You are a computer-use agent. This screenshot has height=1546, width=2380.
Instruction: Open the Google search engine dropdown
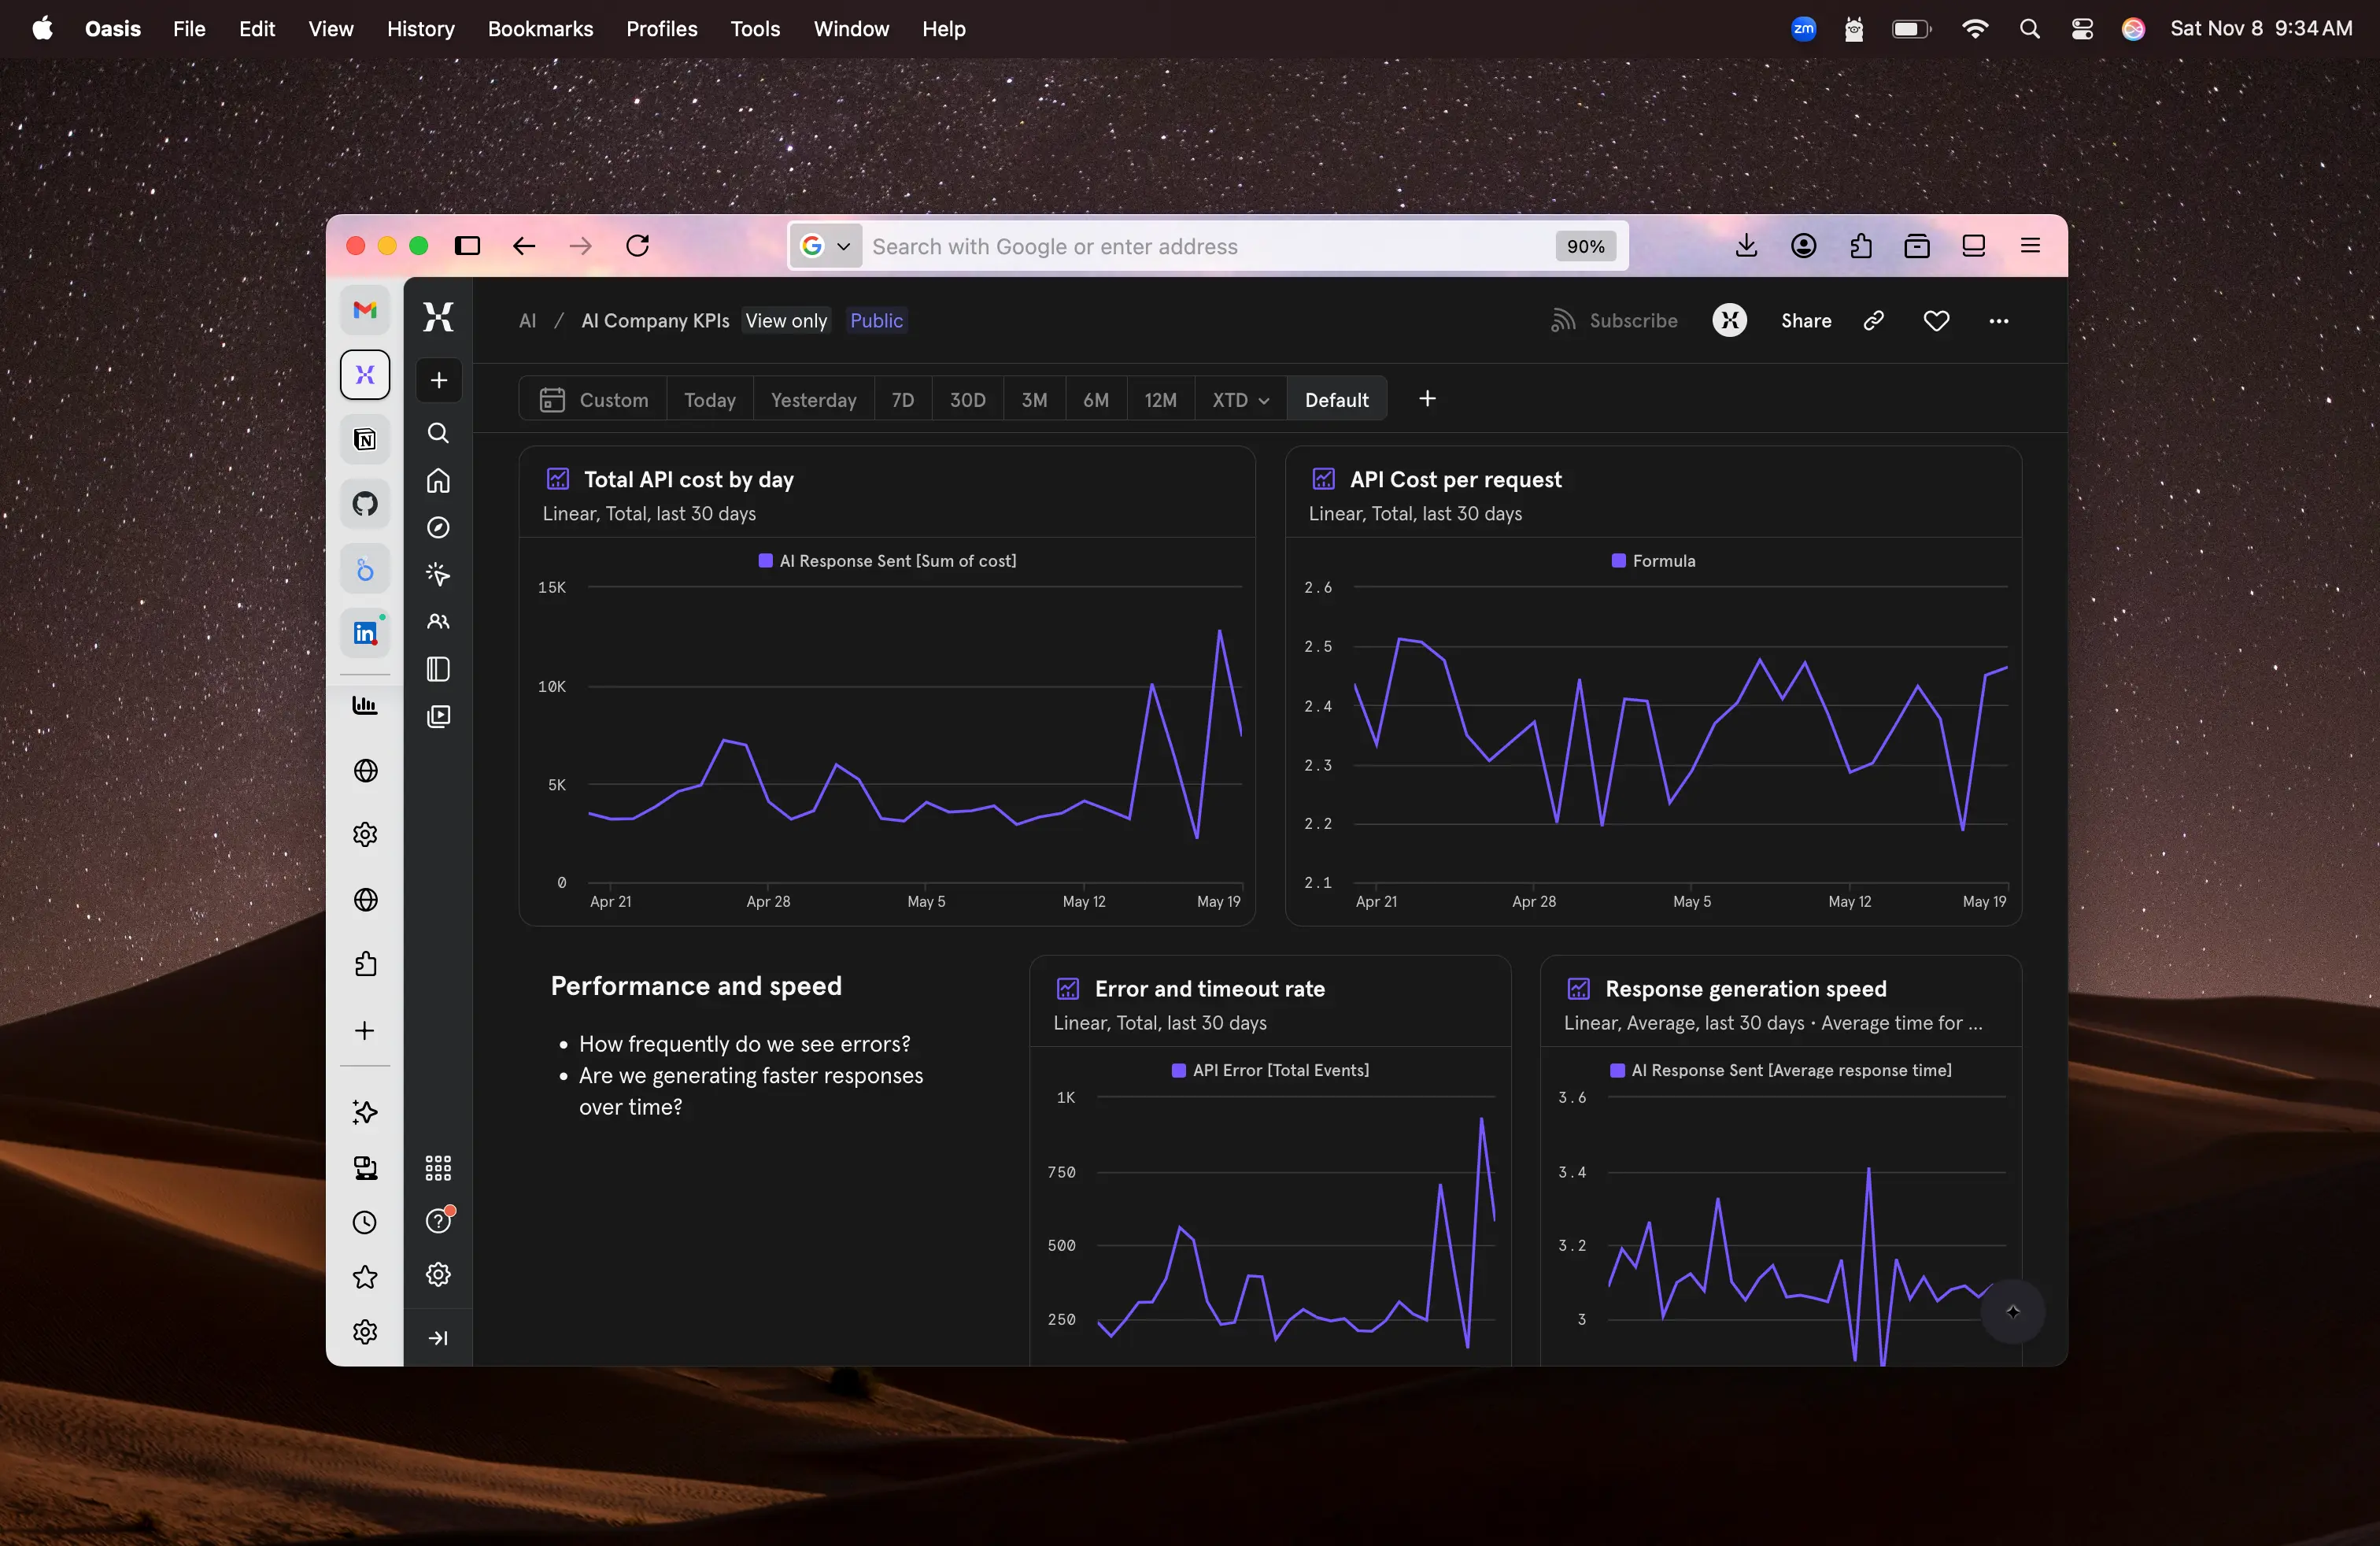pyautogui.click(x=826, y=246)
